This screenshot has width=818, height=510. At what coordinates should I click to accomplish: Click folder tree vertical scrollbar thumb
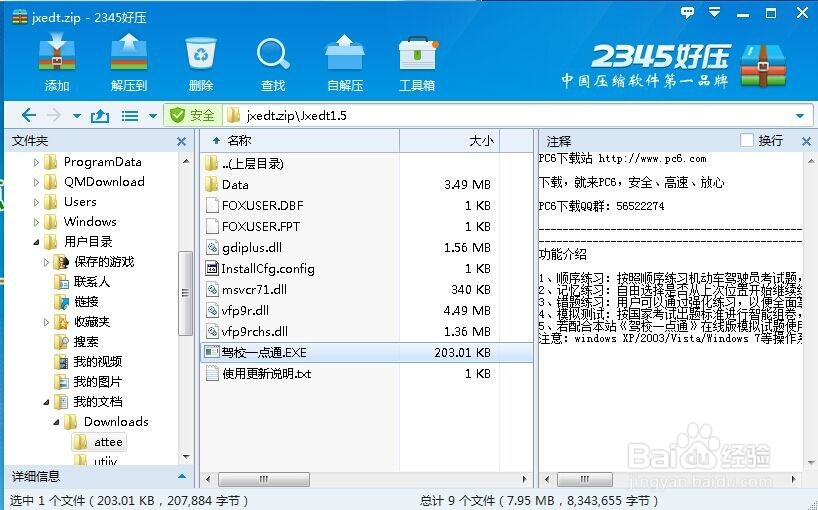coord(185,293)
